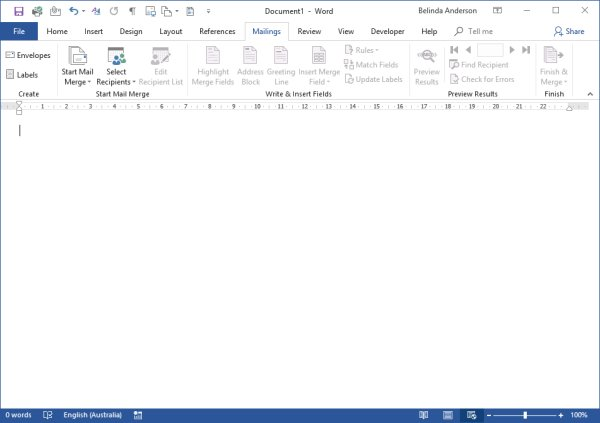Click the zoom out minus button

pyautogui.click(x=489, y=415)
